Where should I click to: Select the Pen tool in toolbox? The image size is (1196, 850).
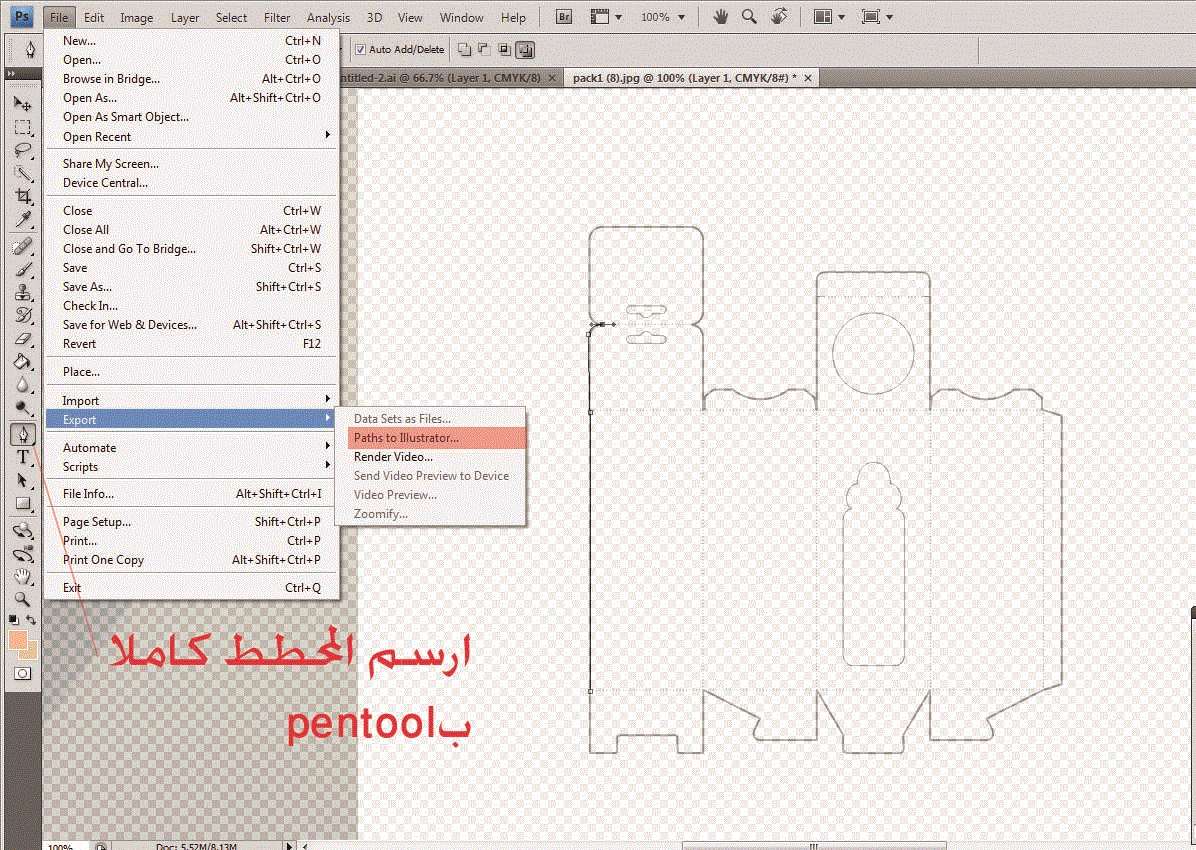click(x=23, y=434)
